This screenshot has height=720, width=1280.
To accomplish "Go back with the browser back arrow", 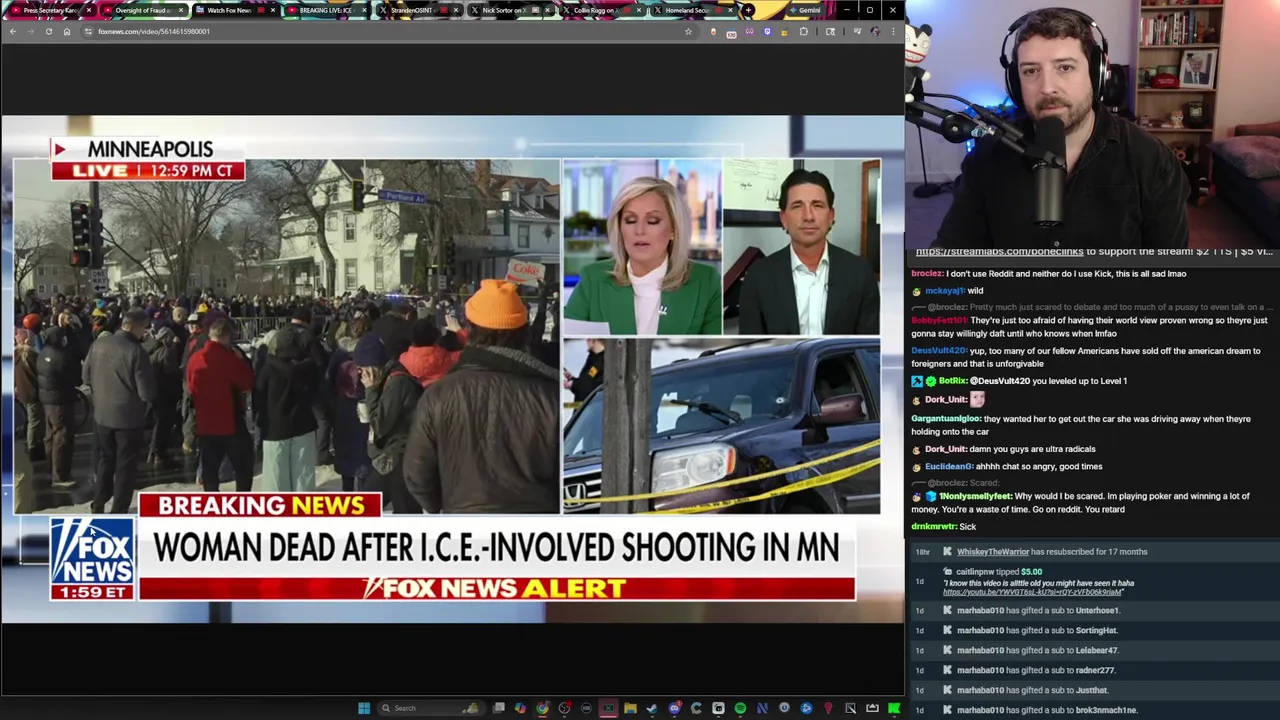I will [x=12, y=31].
